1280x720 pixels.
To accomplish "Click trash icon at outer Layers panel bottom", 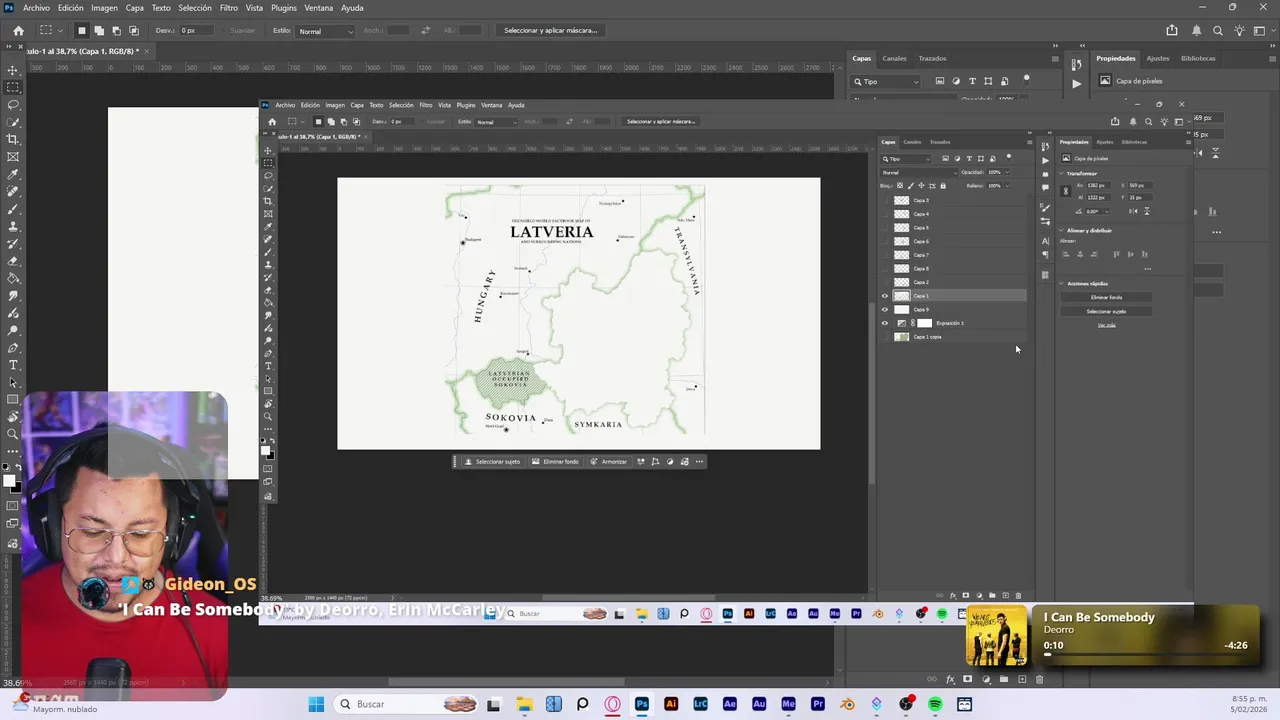I will click(x=1039, y=679).
